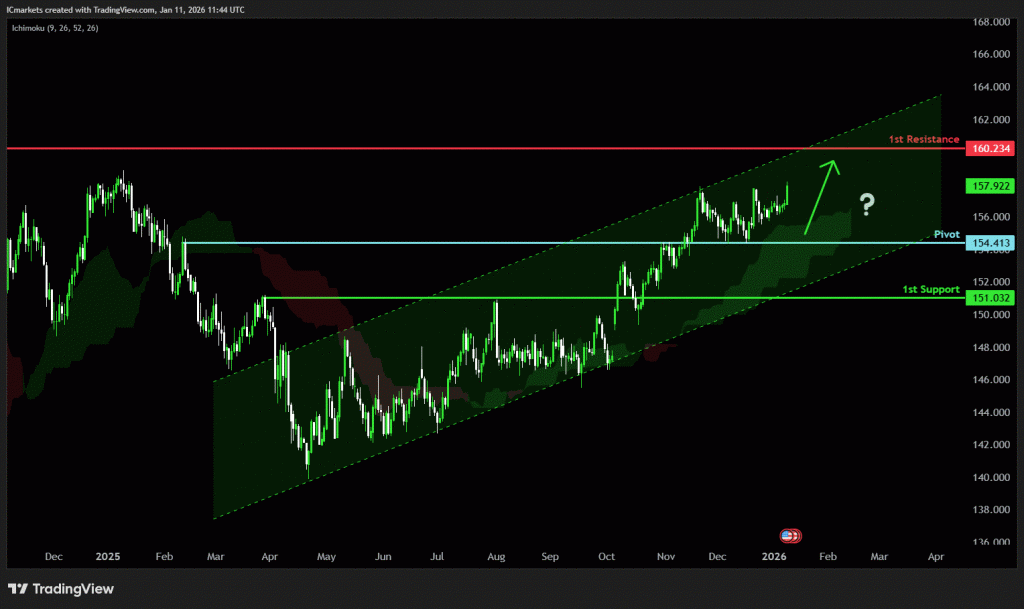The width and height of the screenshot is (1024, 609).
Task: Open the Ichimoku (9, 26, 52, 26) indicator label
Action: pyautogui.click(x=56, y=27)
